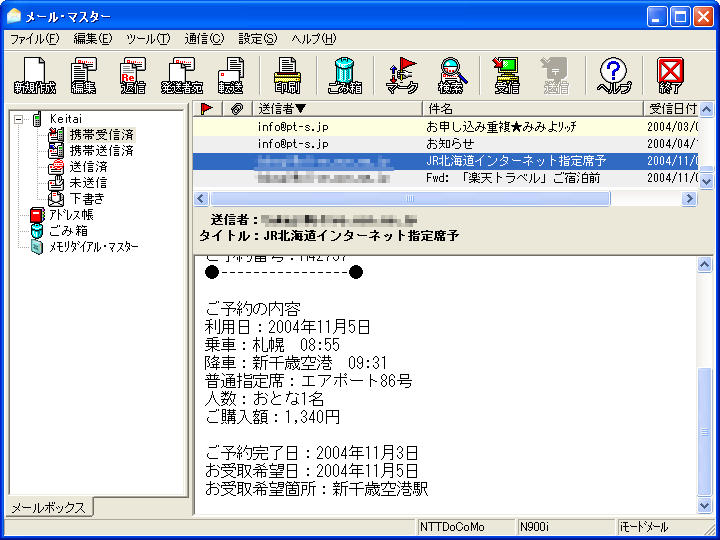Click the message body vertical scrollbar thumb

(x=705, y=432)
